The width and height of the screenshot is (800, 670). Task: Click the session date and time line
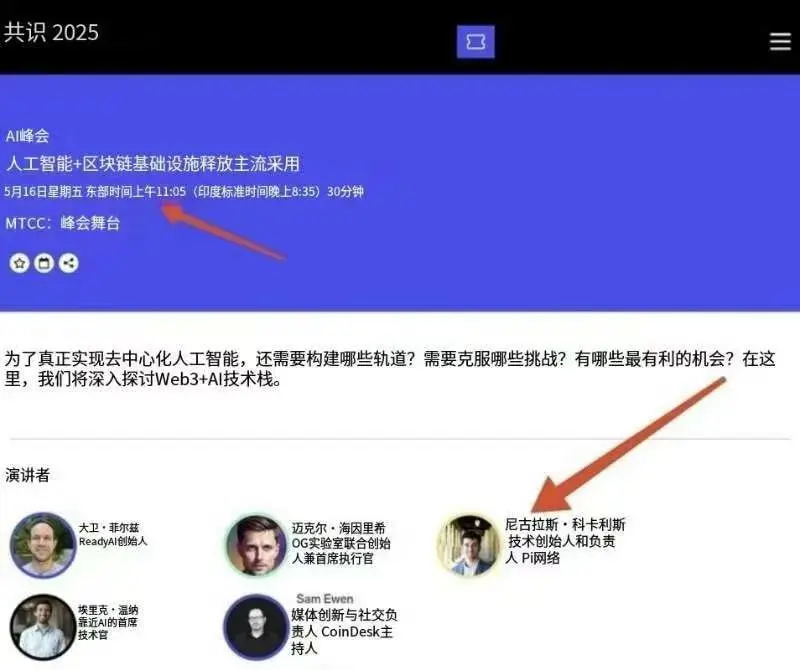click(x=184, y=192)
